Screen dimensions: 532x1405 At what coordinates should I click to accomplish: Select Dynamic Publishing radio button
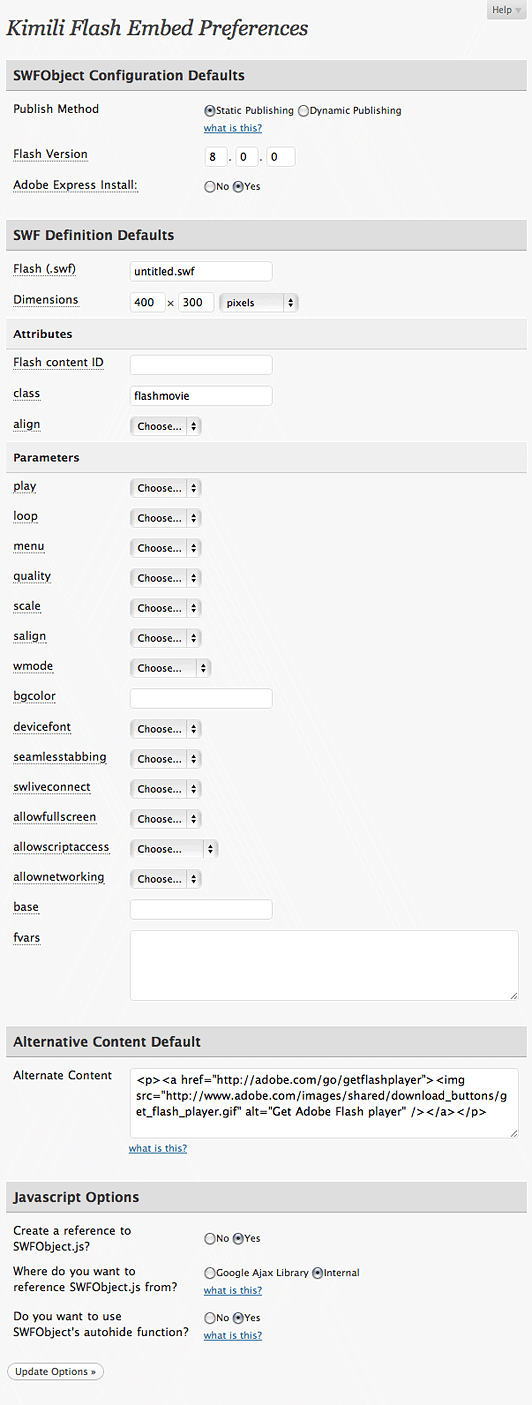coord(304,111)
